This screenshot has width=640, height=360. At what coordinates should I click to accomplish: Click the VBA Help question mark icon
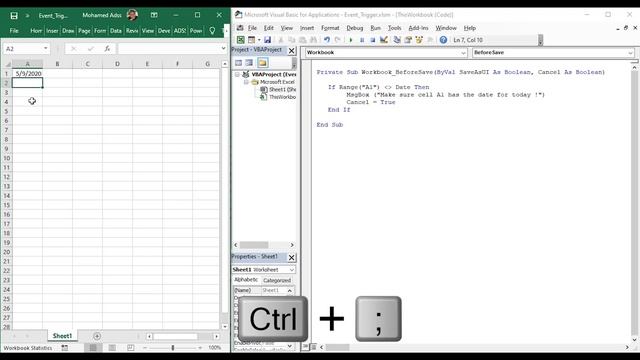click(x=443, y=40)
